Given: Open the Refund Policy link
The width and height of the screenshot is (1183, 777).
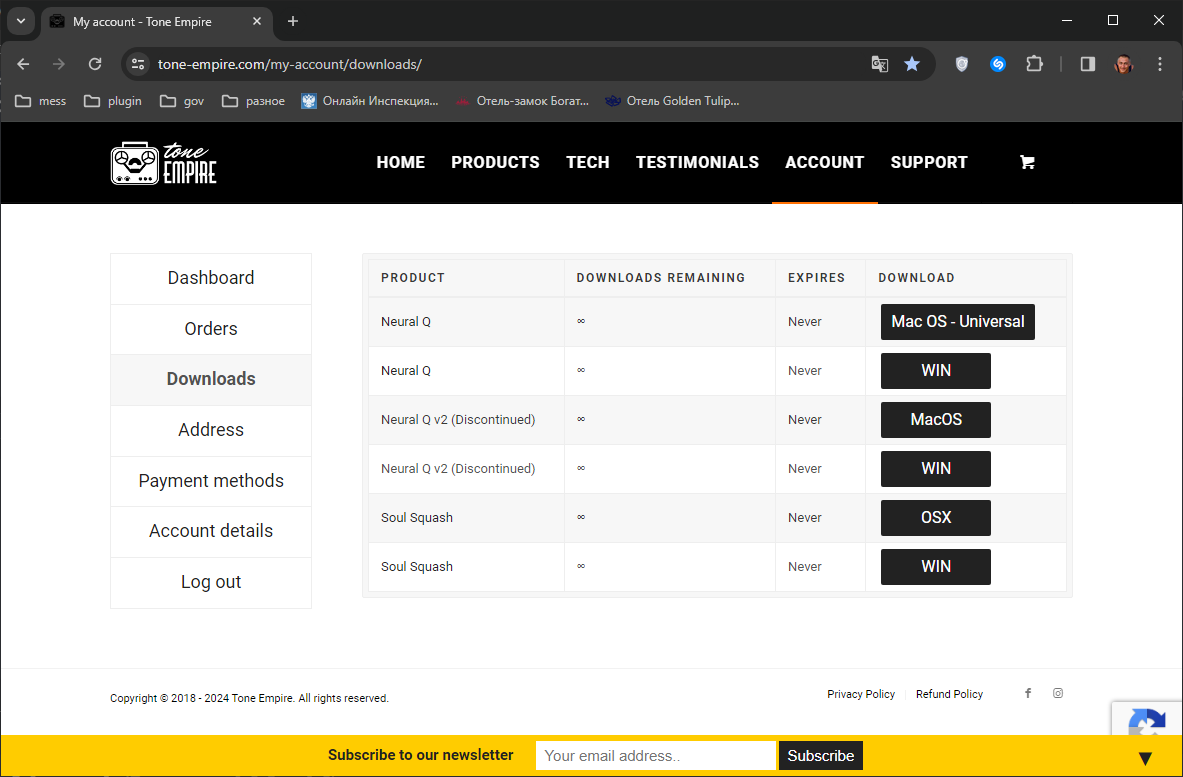Looking at the screenshot, I should pos(949,694).
